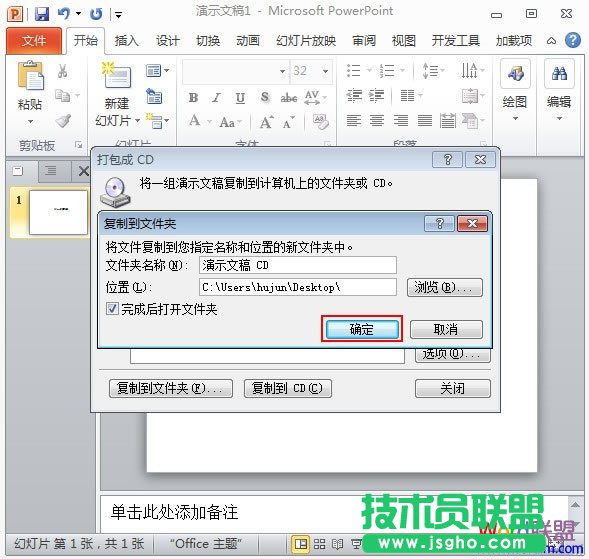This screenshot has height=559, width=589.
Task: Open the 幻灯片放映 tab
Action: click(306, 40)
